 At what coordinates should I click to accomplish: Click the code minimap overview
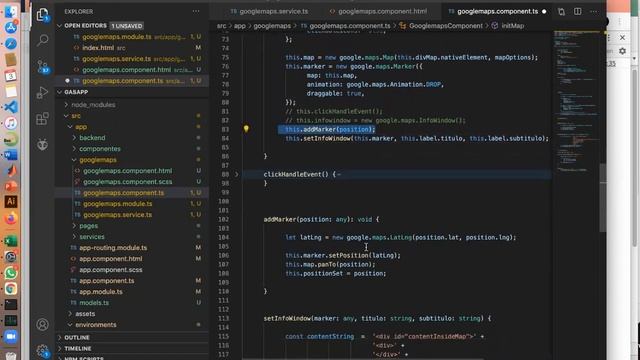click(576, 100)
